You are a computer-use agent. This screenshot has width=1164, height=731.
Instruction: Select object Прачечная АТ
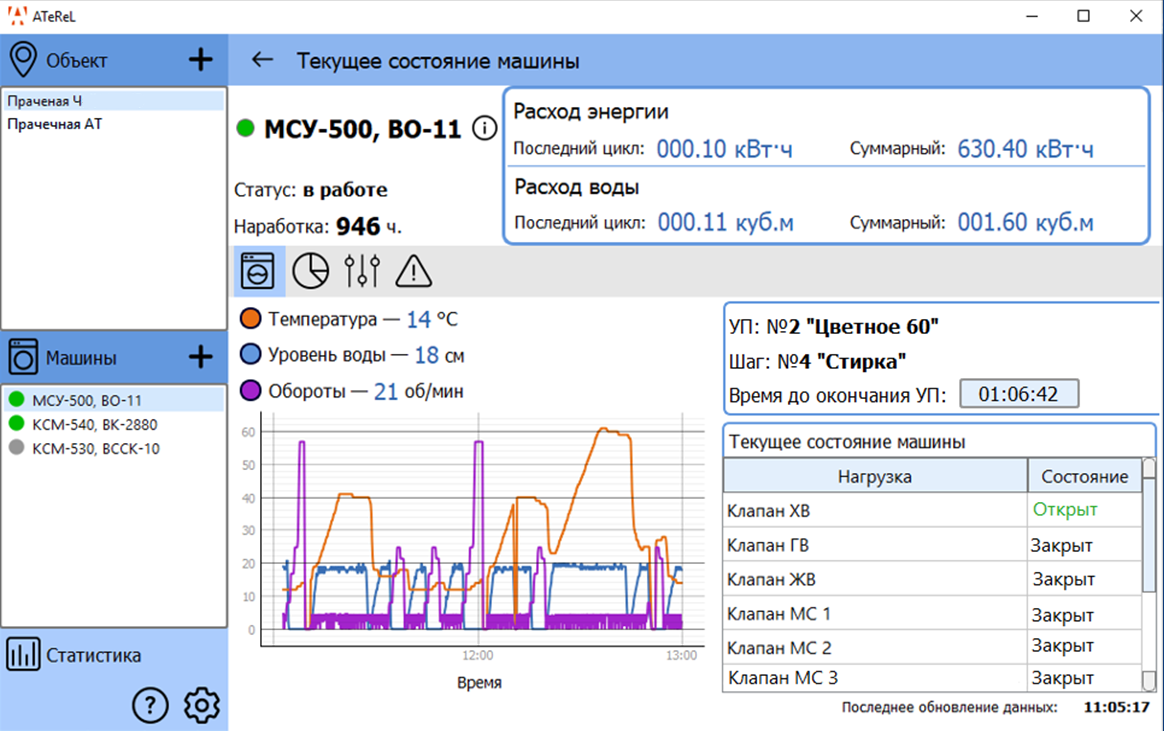(x=114, y=124)
